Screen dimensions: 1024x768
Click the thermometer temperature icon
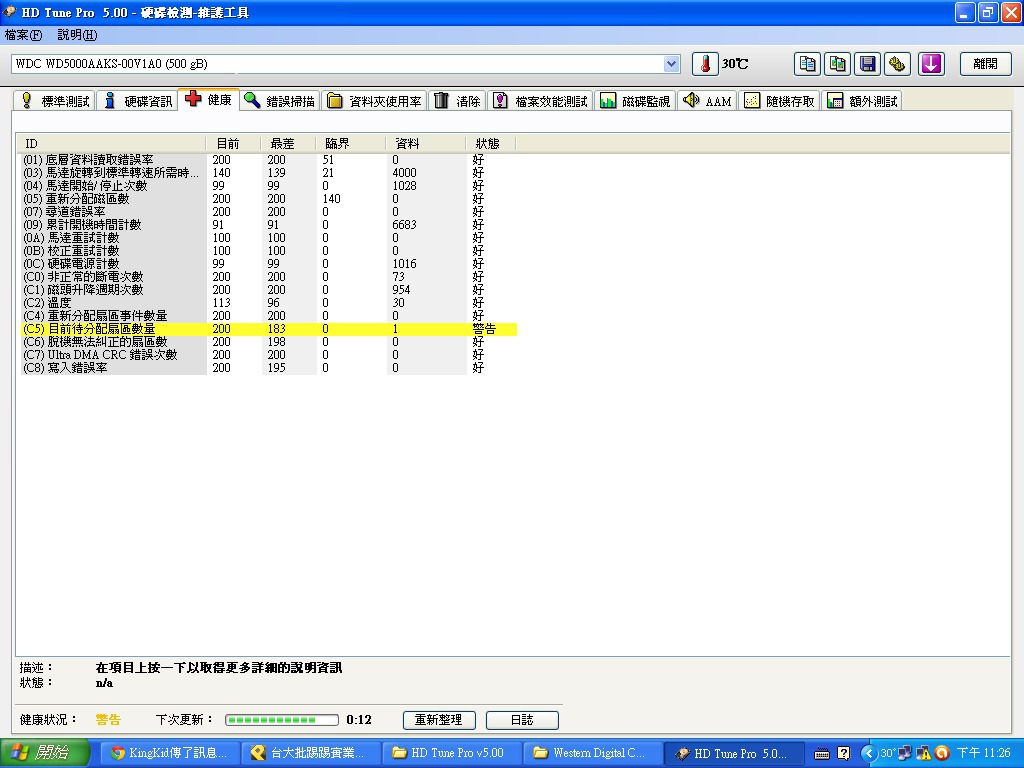coord(705,64)
